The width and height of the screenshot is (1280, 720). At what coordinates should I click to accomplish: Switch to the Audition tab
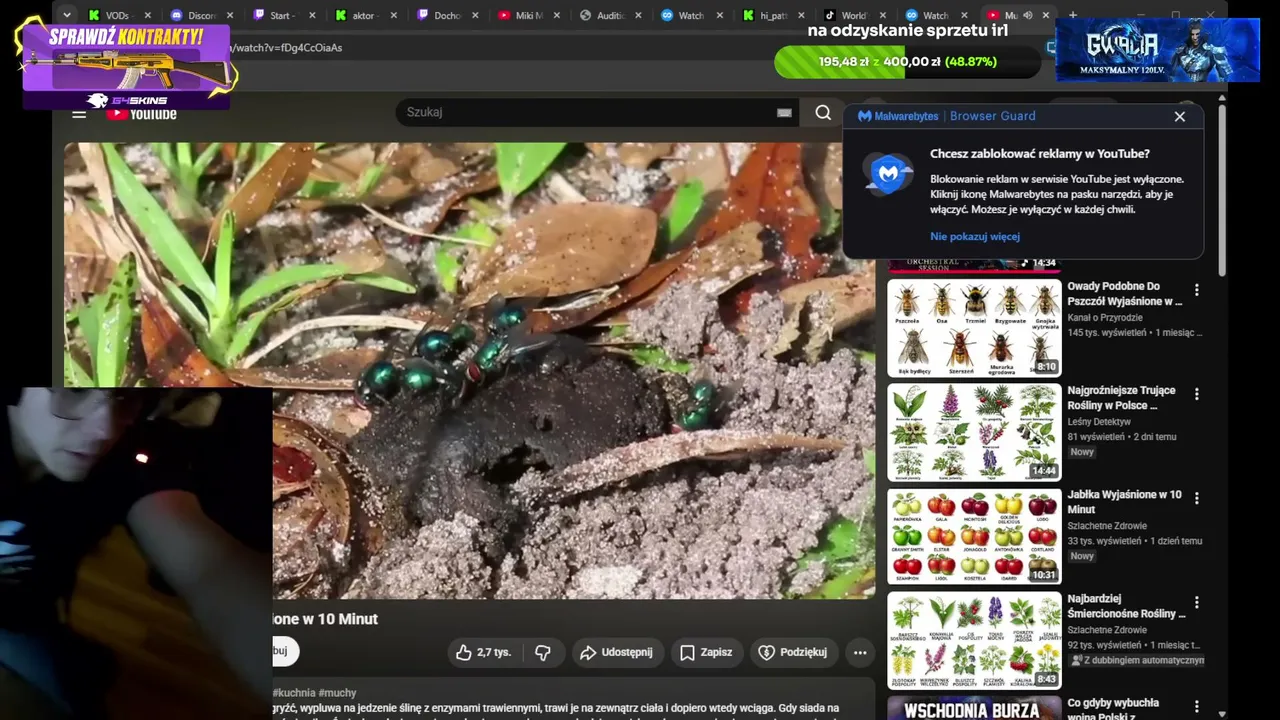pyautogui.click(x=609, y=16)
